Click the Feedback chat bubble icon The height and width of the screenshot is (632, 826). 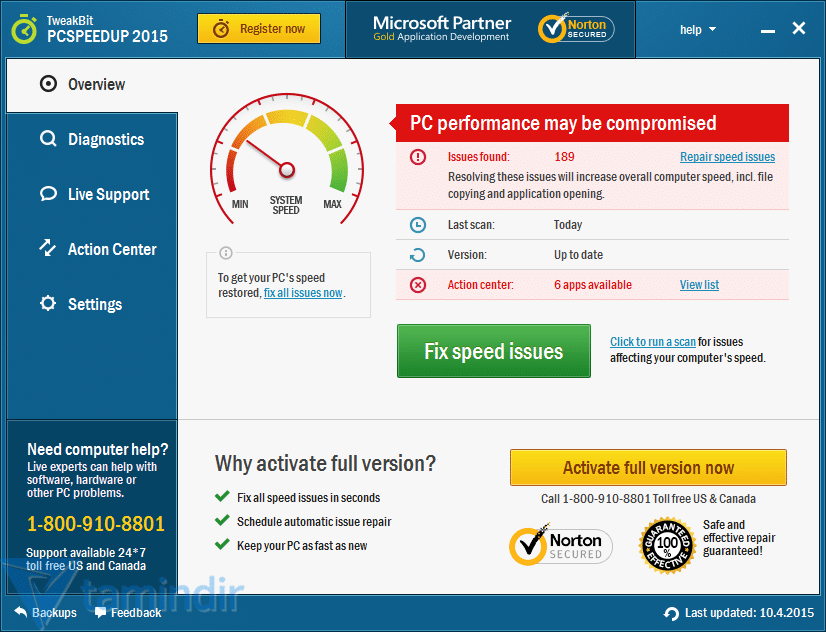100,613
